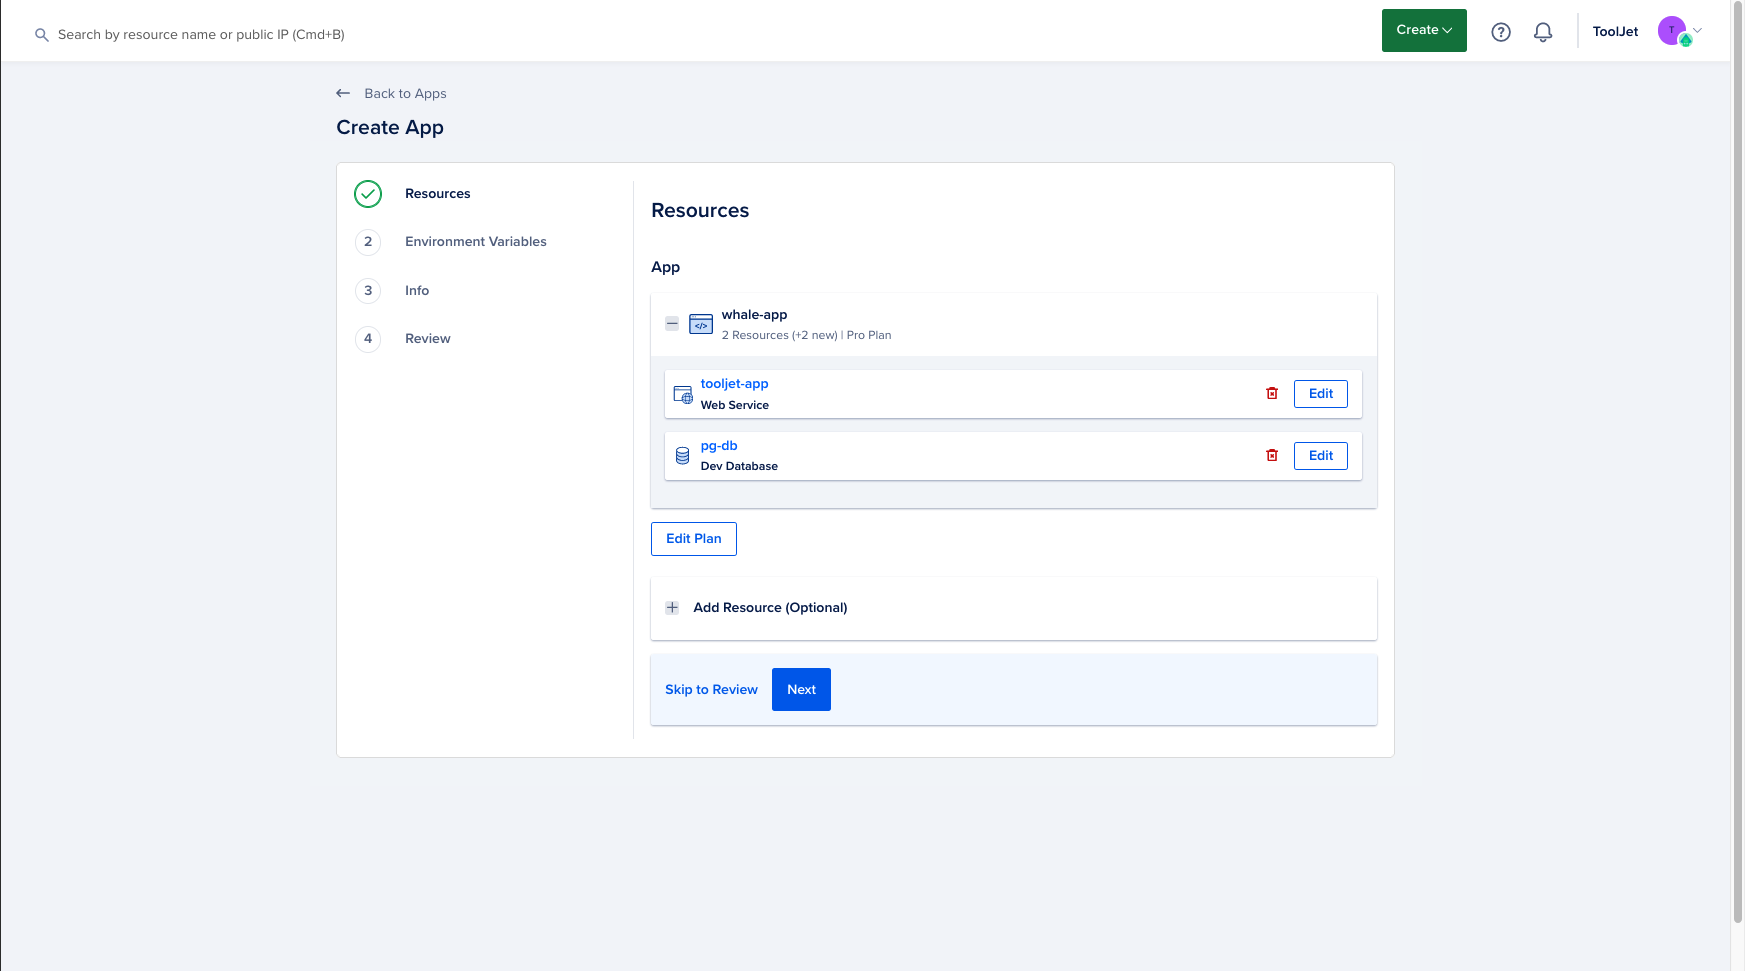1745x971 pixels.
Task: Expand Add Resource (Optional) section
Action: pyautogui.click(x=672, y=608)
